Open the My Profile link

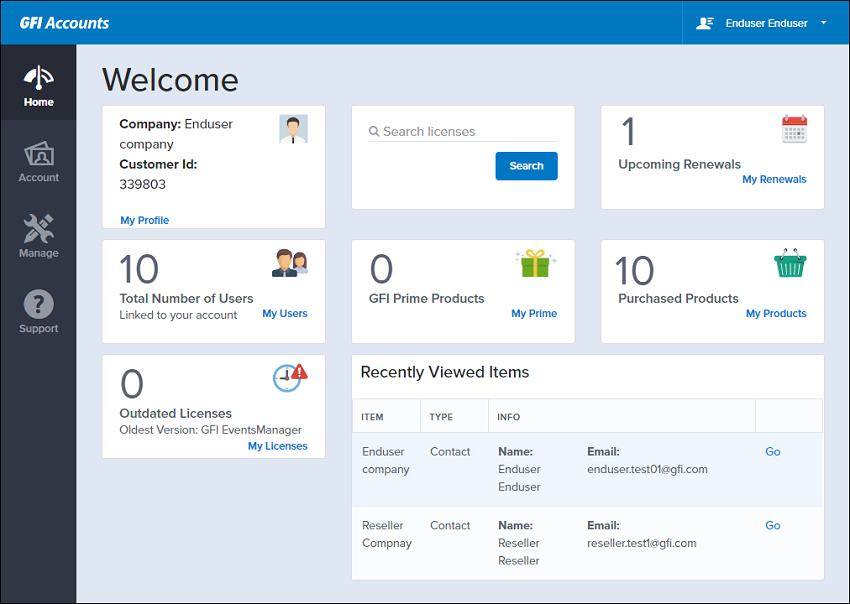pos(145,220)
